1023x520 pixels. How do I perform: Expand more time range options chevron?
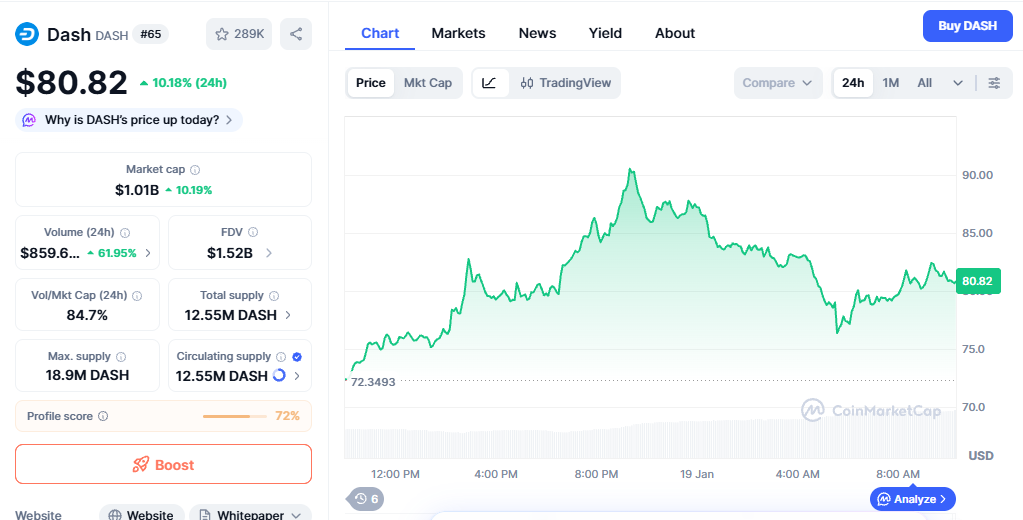click(958, 83)
